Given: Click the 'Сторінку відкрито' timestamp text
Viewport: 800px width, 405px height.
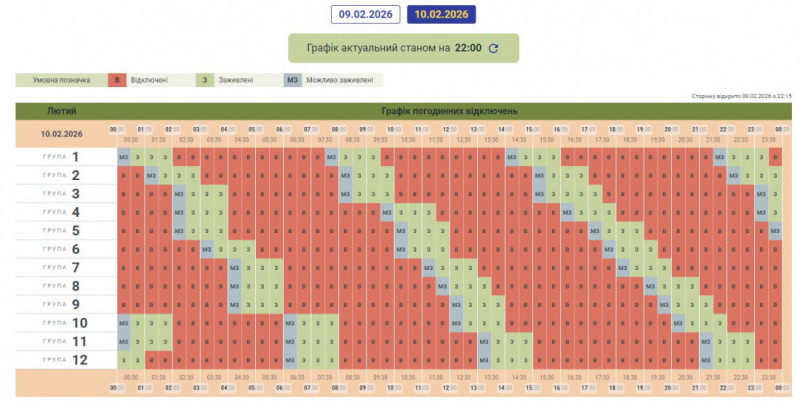Looking at the screenshot, I should pos(741,95).
